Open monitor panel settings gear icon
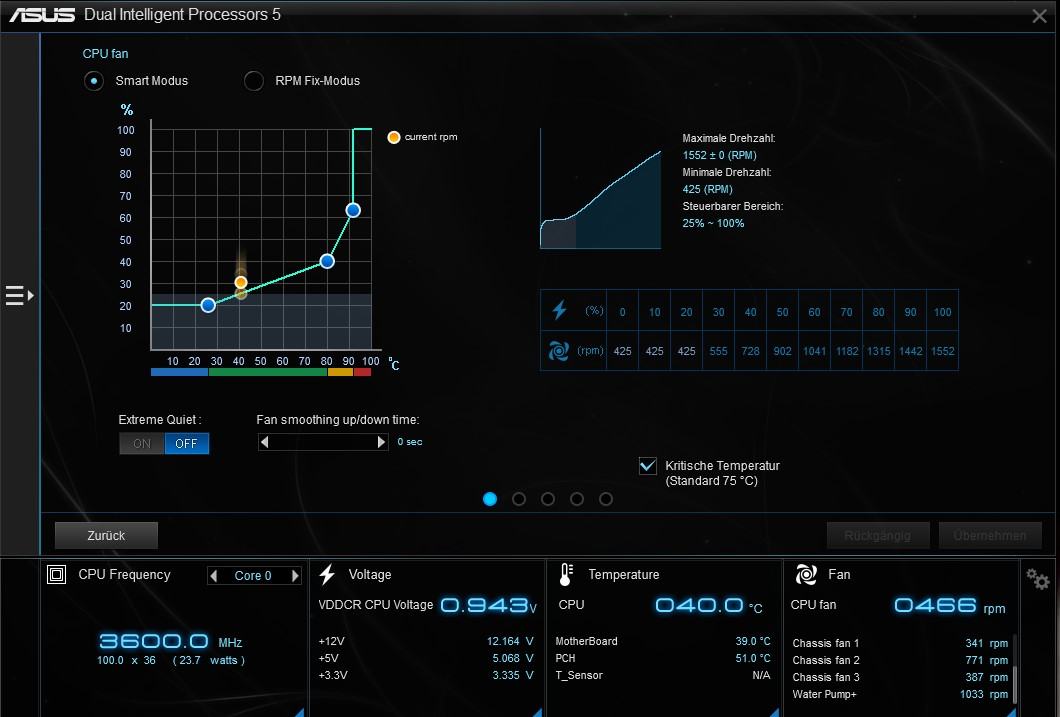 coord(1037,578)
